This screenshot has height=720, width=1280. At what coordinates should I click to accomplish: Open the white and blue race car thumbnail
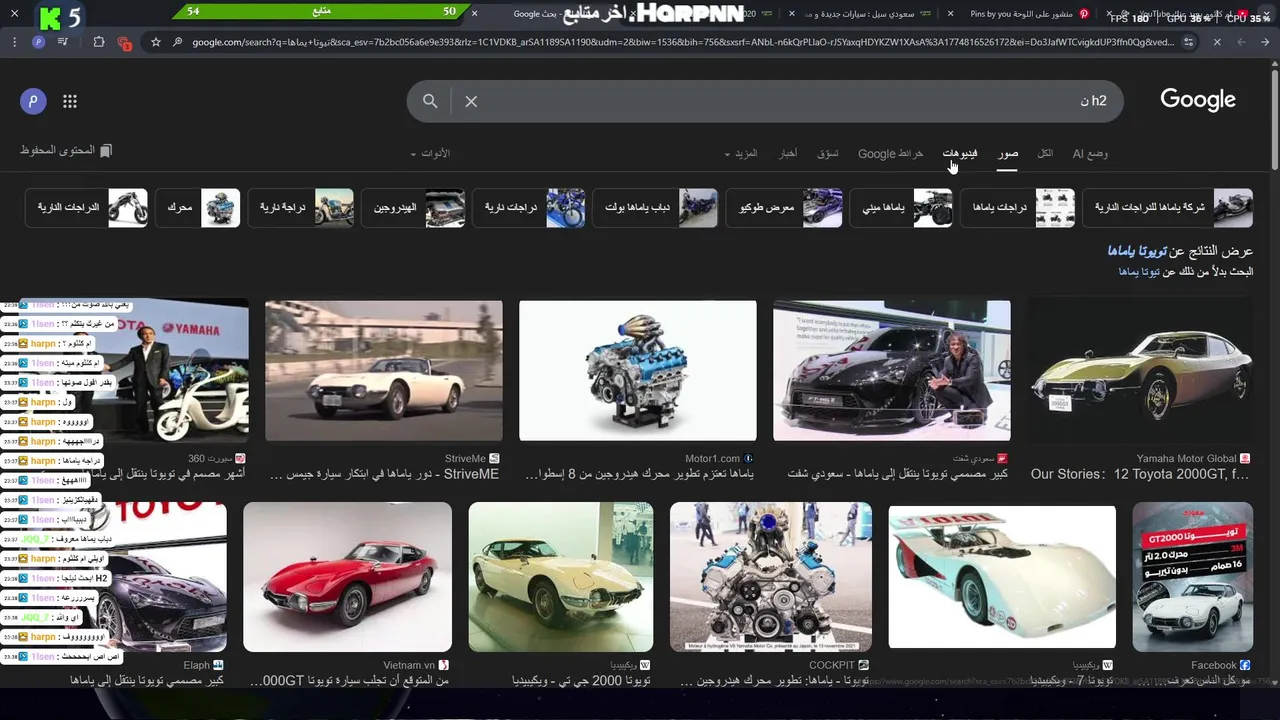tap(1002, 577)
